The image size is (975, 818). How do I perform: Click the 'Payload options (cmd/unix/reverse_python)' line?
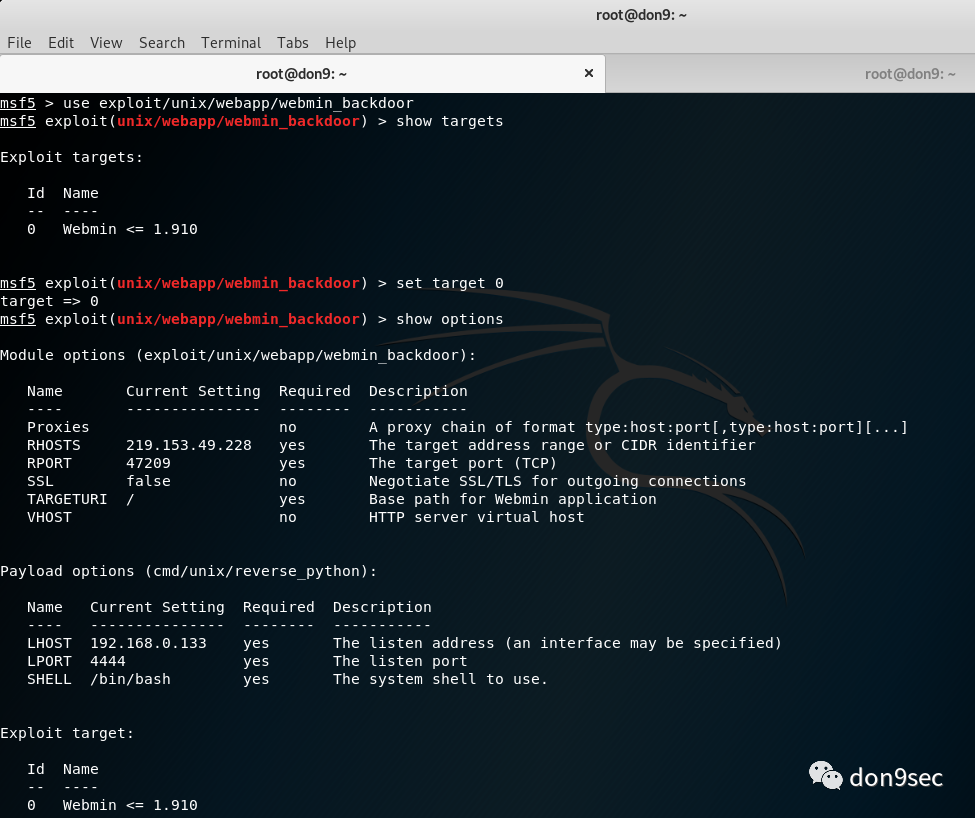[188, 571]
